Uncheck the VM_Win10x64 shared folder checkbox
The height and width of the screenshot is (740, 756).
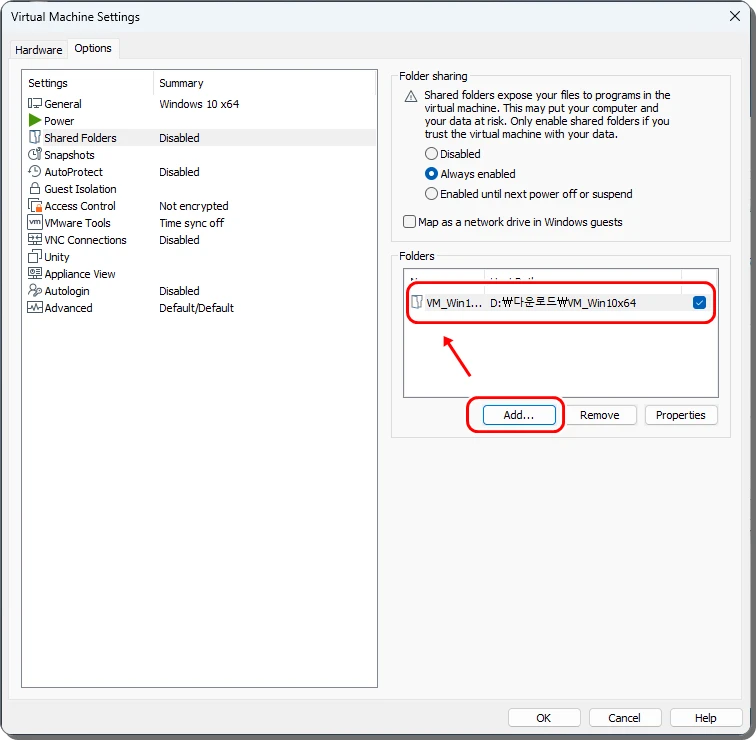pos(699,302)
